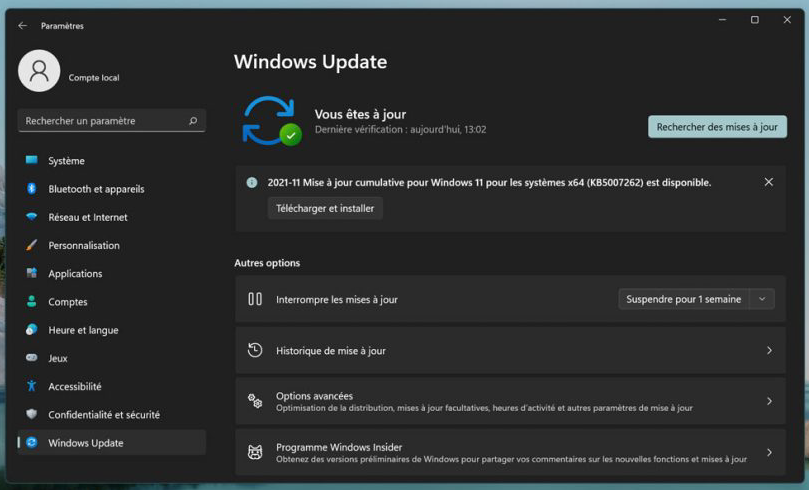
Task: Expand Programme Windows Insider chevron
Action: coord(769,452)
